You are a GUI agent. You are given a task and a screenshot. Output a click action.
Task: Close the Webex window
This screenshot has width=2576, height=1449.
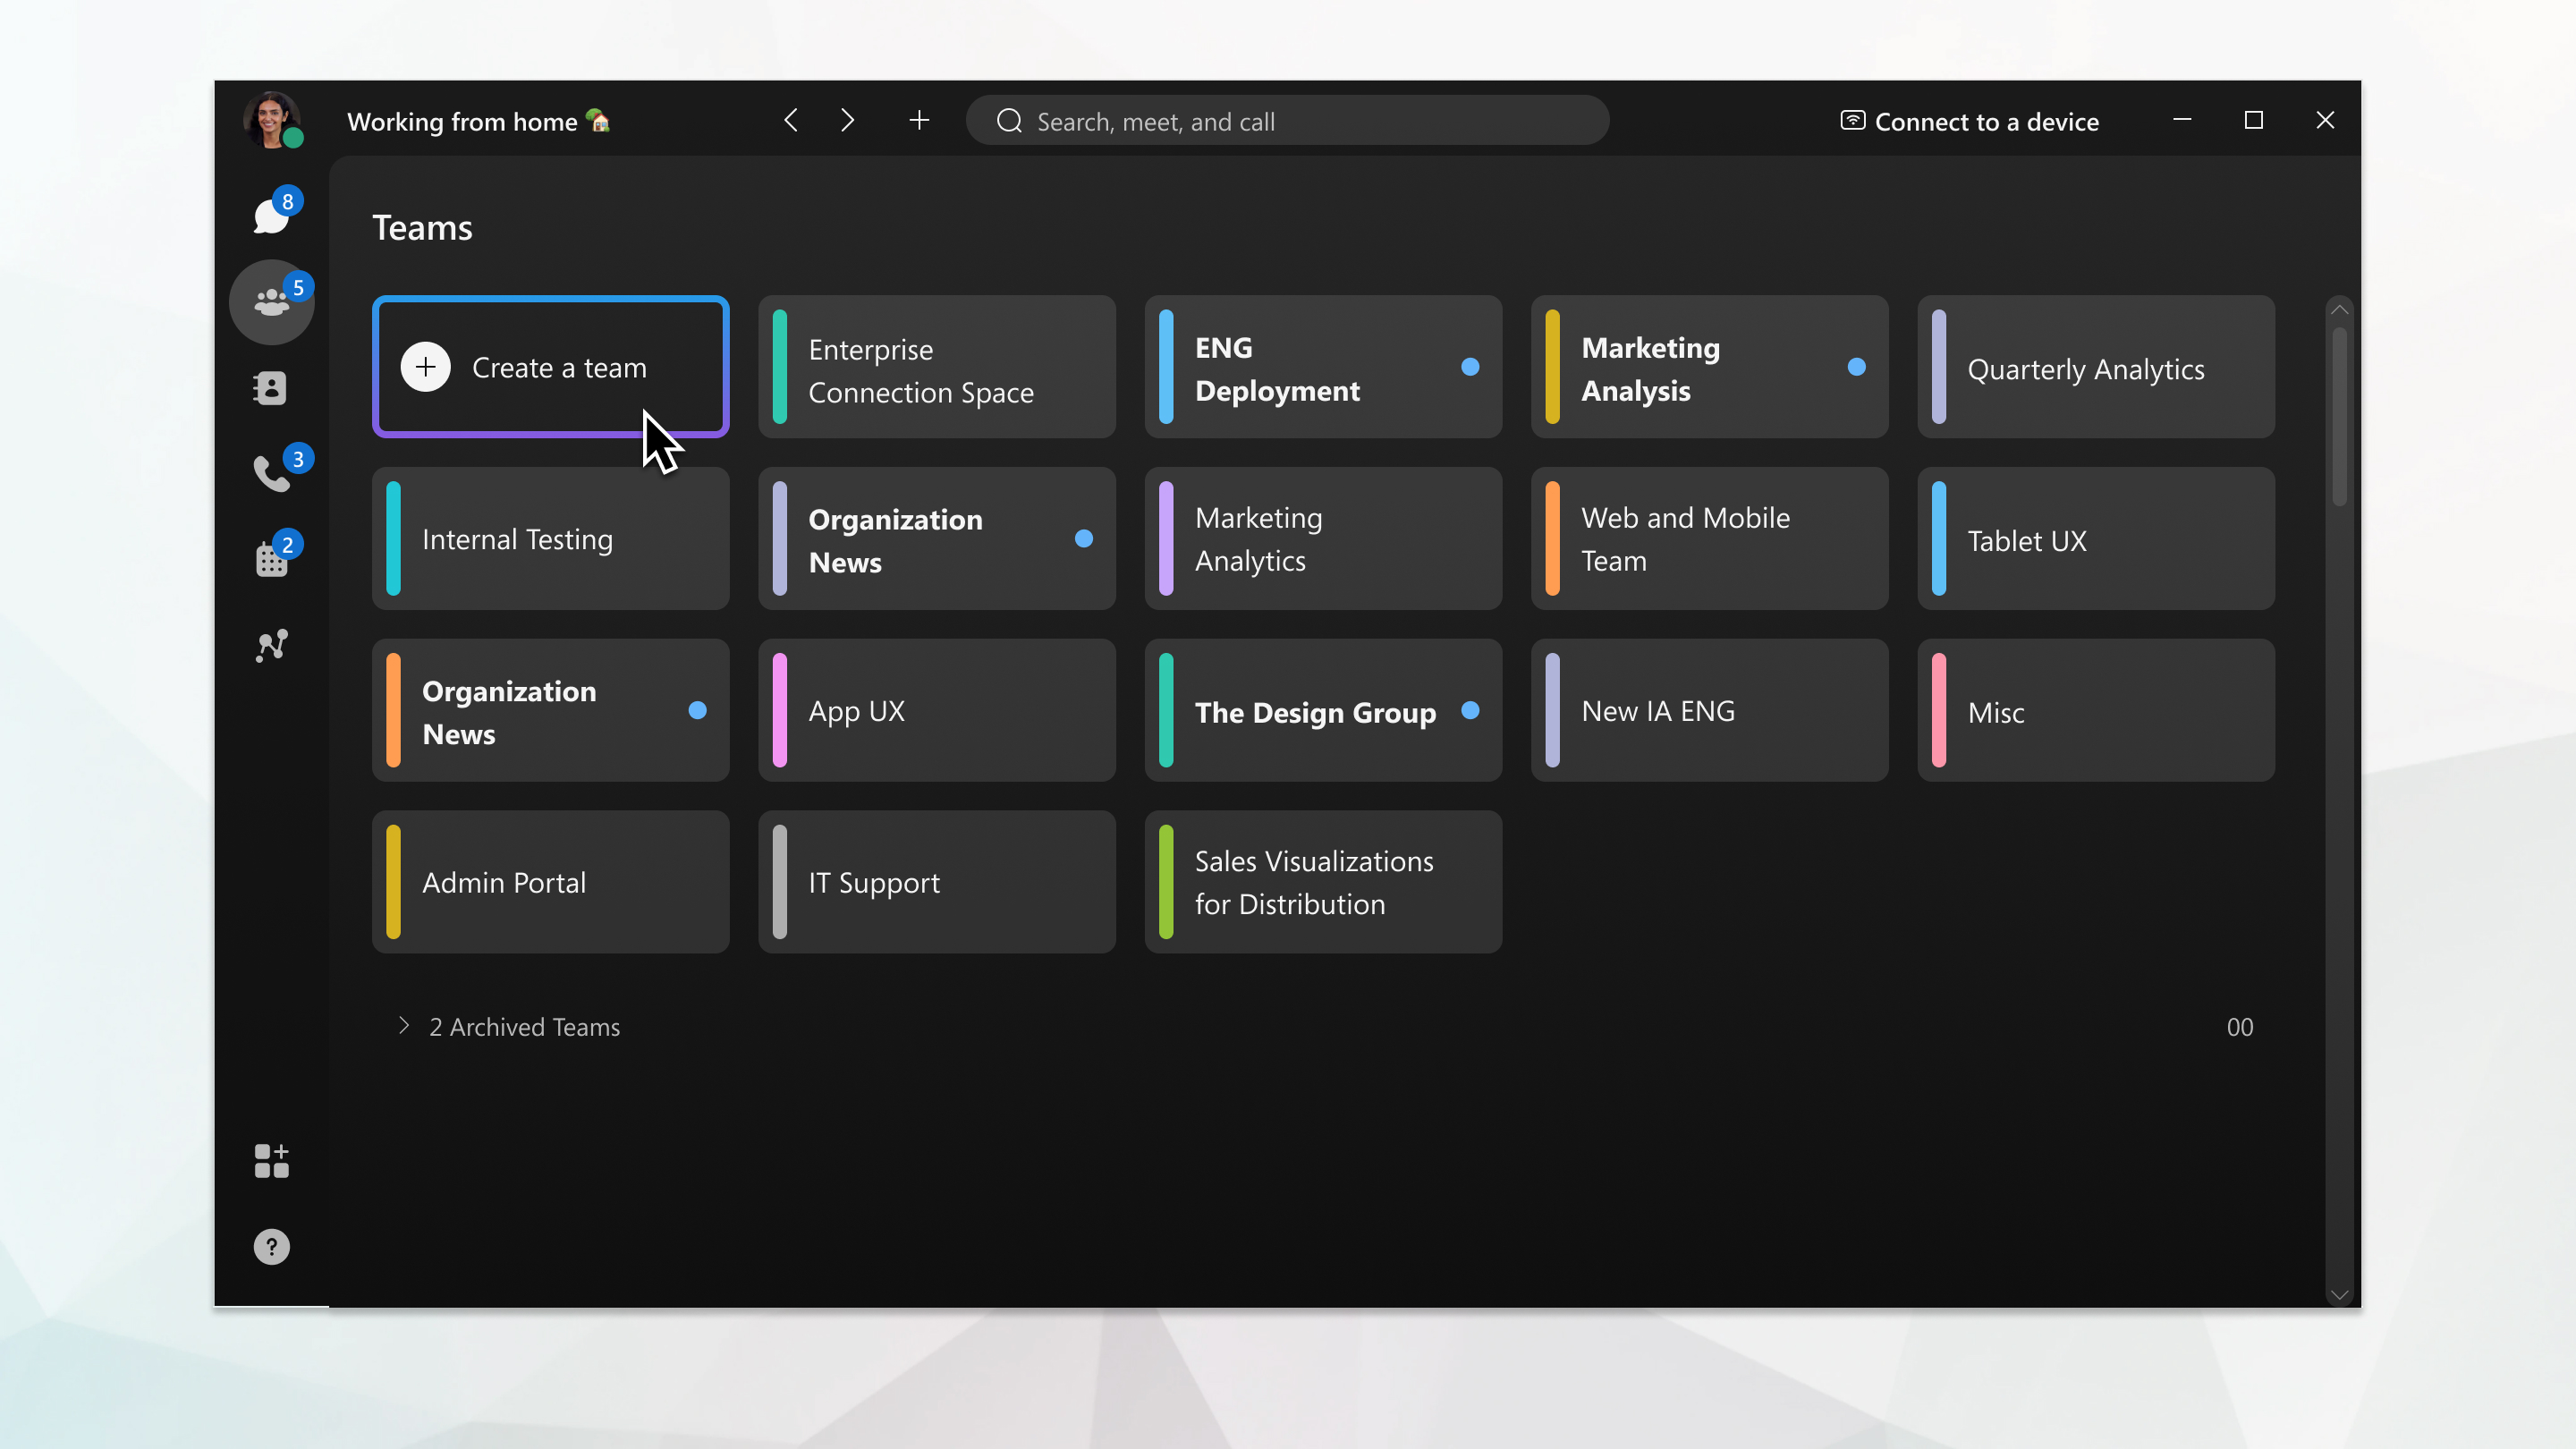click(2325, 120)
